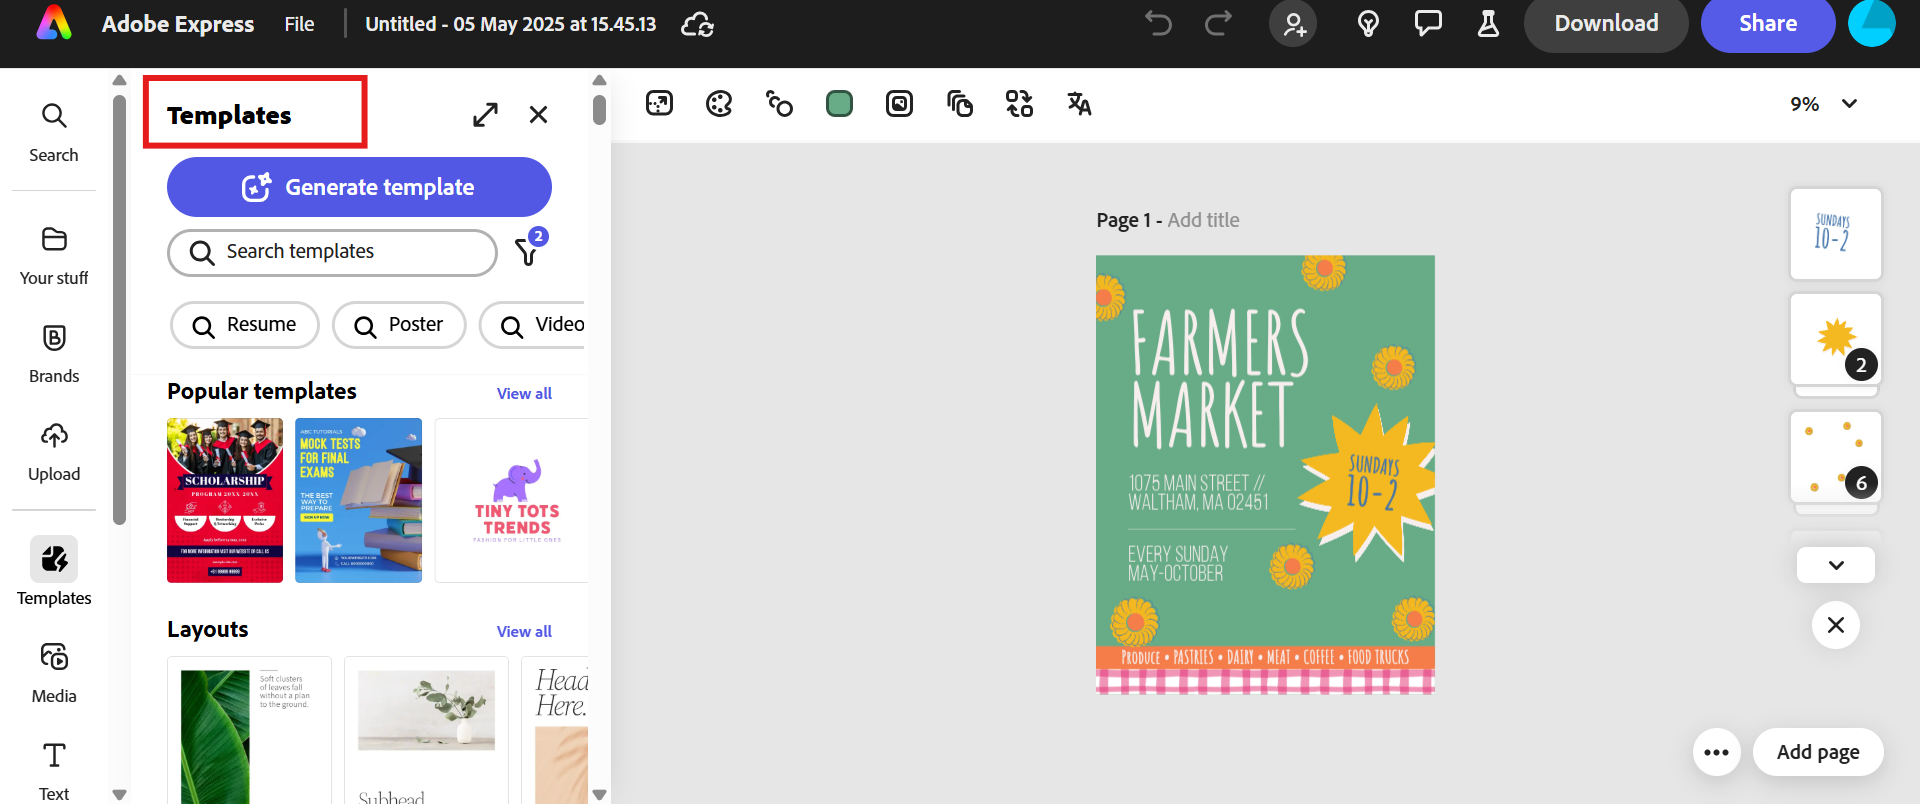1920x804 pixels.
Task: Open the 9% zoom level dropdown
Action: (1823, 104)
